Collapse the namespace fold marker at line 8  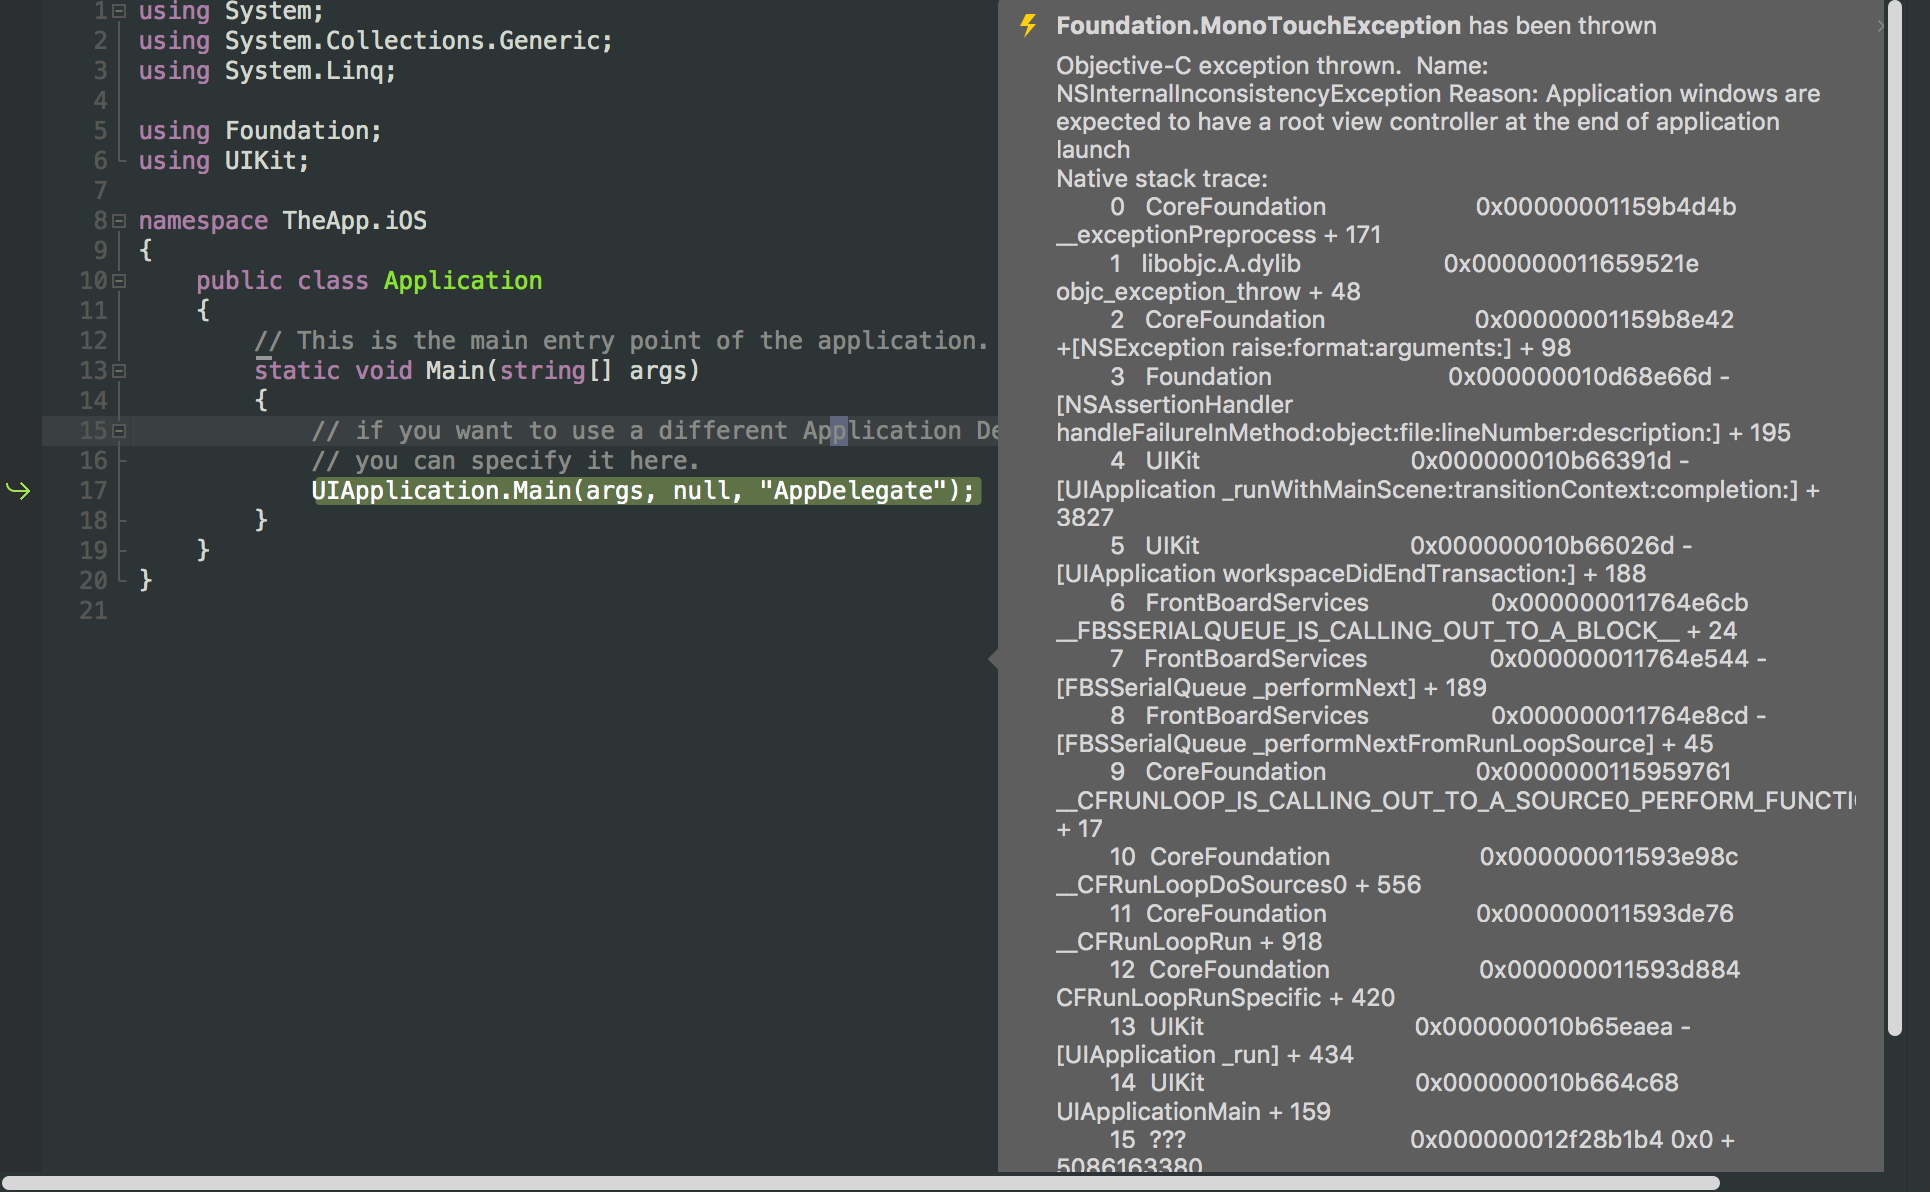pos(119,221)
